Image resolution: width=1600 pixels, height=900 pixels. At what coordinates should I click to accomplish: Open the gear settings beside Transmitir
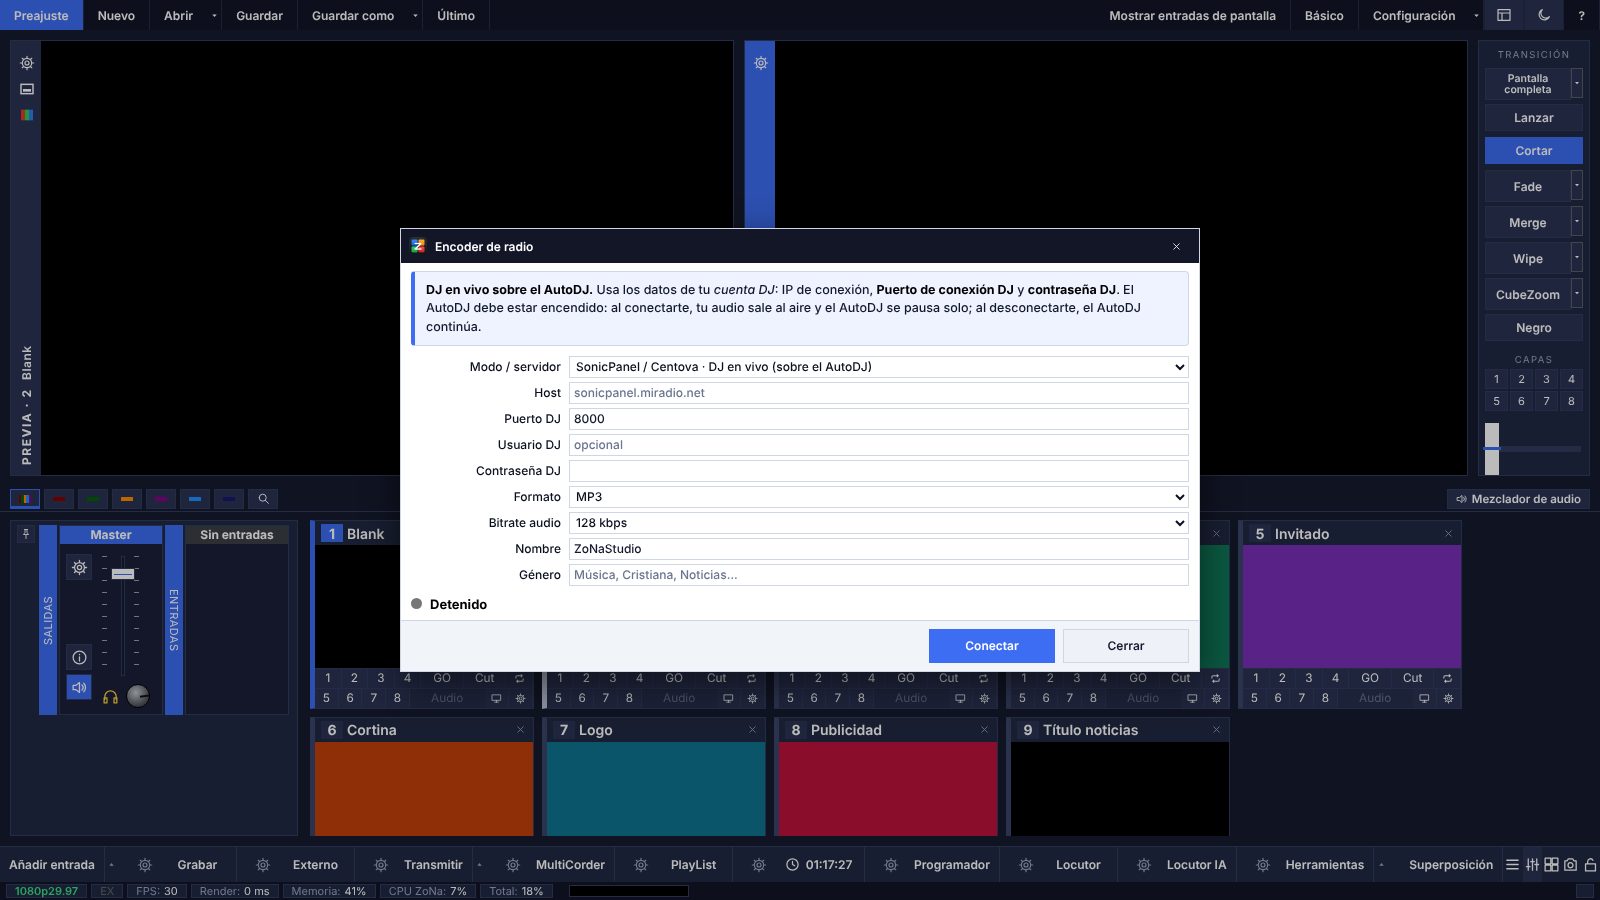[x=381, y=865]
